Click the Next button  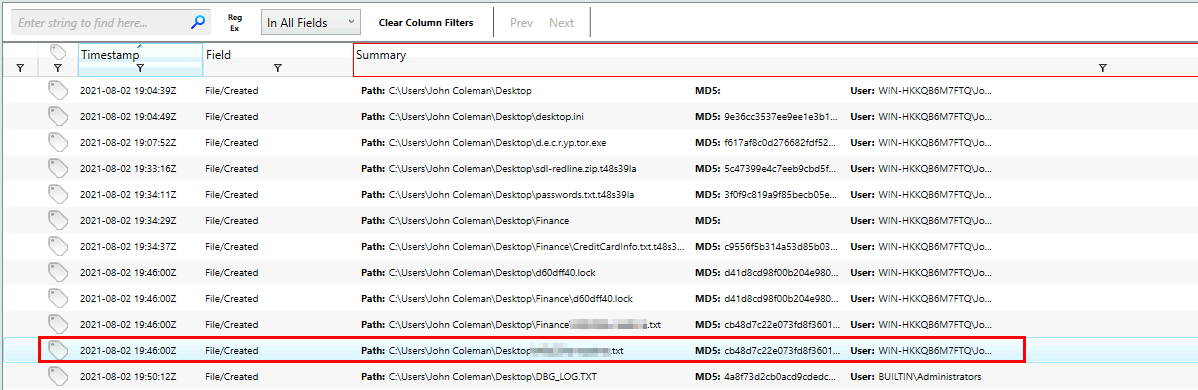(x=562, y=23)
